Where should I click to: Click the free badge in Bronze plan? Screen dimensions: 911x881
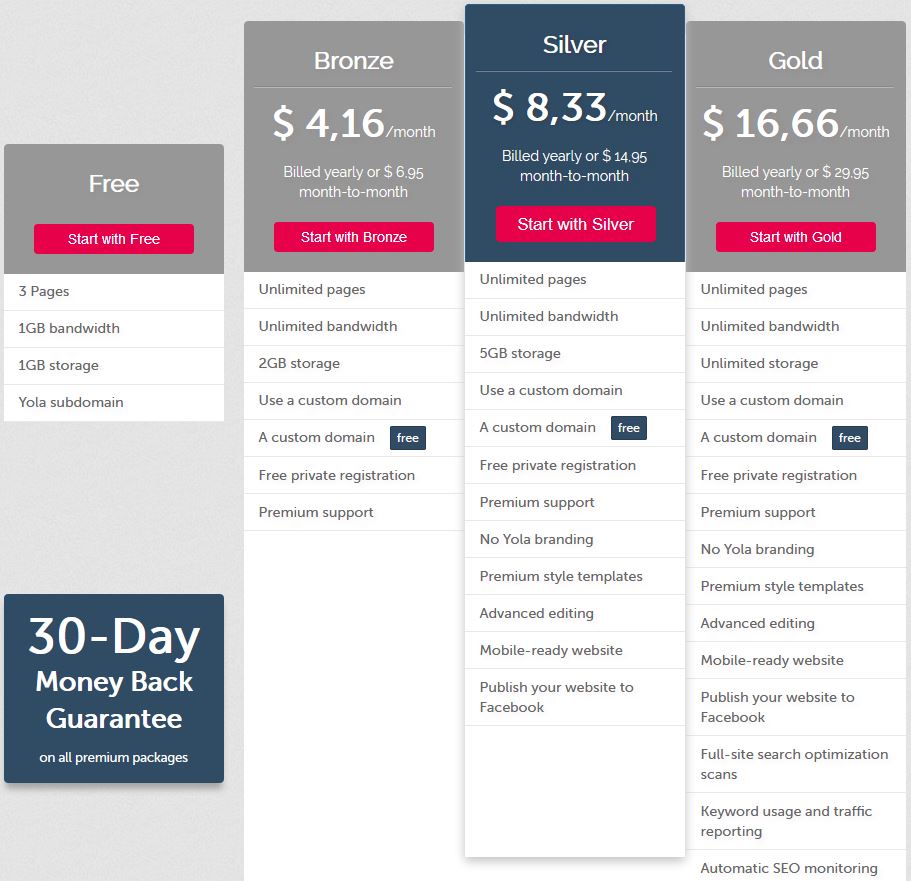coord(408,438)
